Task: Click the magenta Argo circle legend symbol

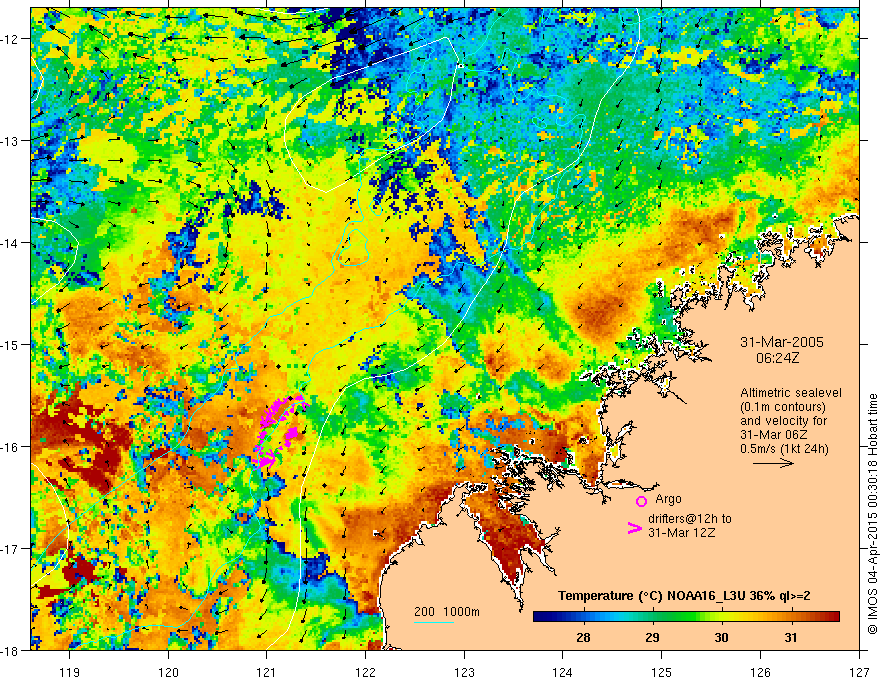Action: 641,501
